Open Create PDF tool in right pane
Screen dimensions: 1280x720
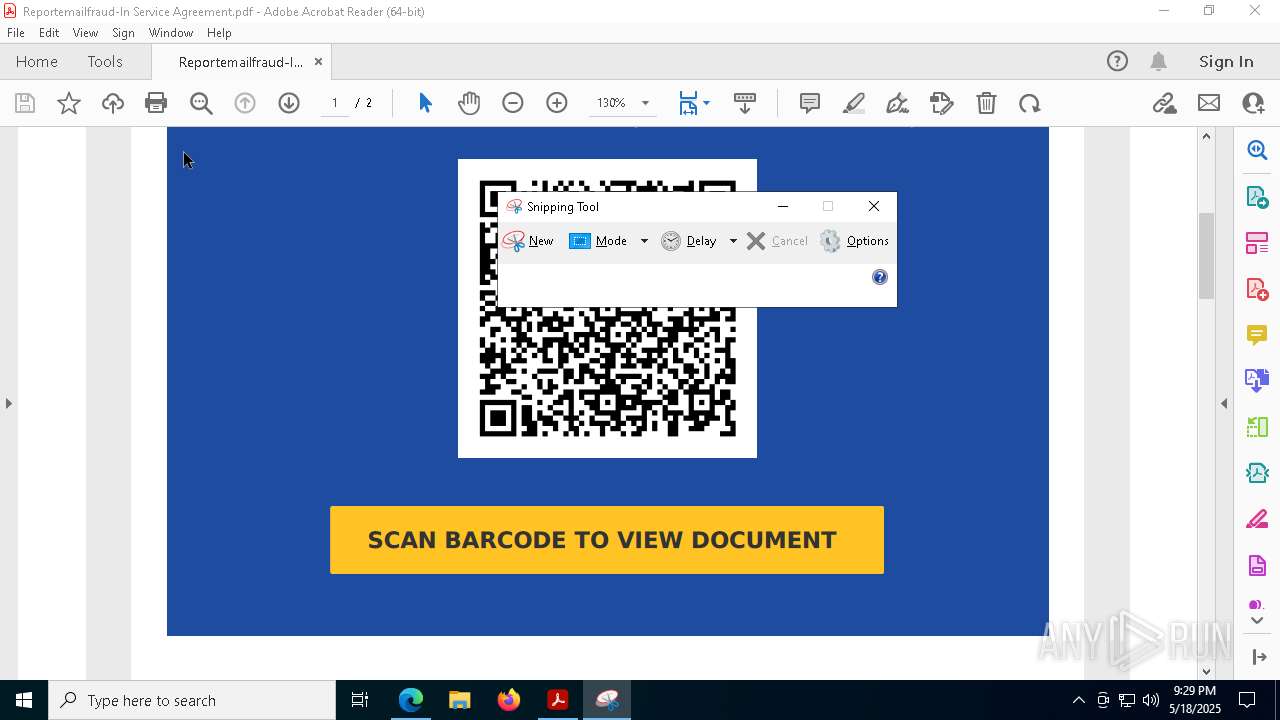pyautogui.click(x=1257, y=289)
